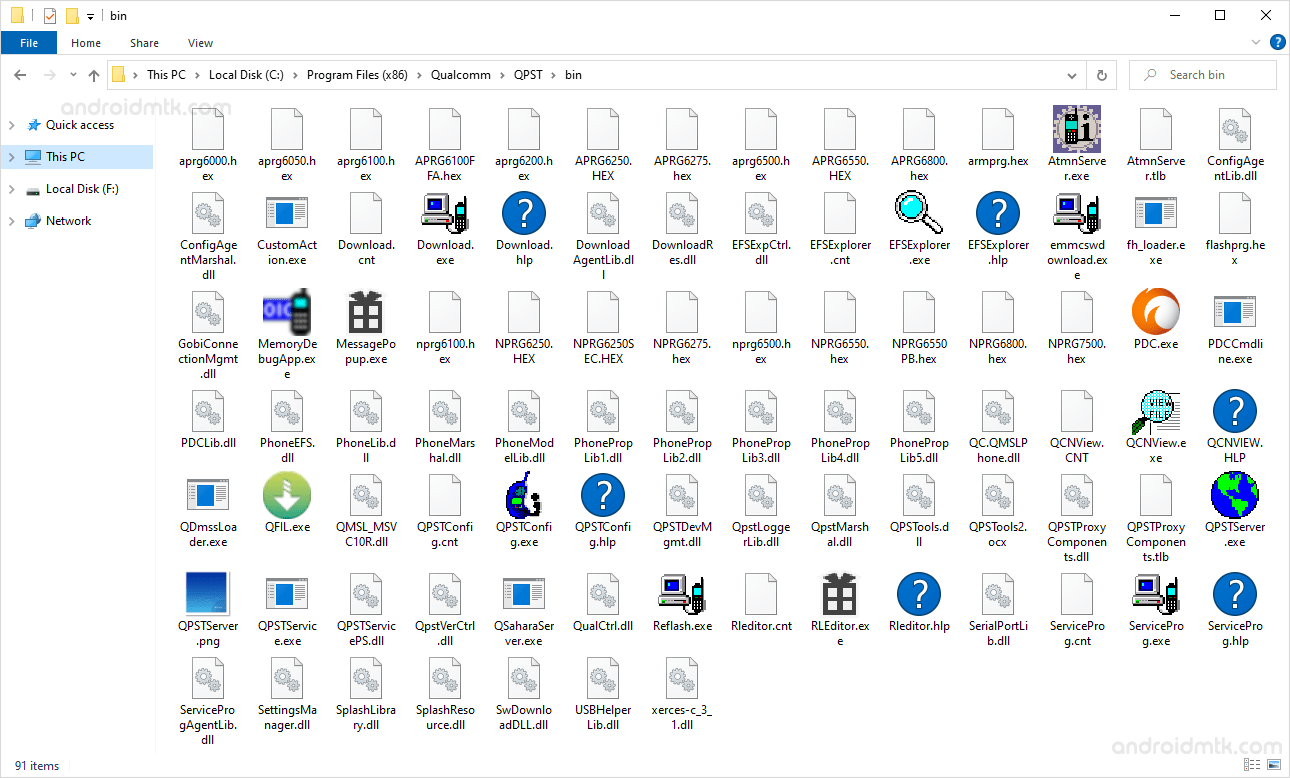Click the Back navigation arrow

(x=21, y=75)
